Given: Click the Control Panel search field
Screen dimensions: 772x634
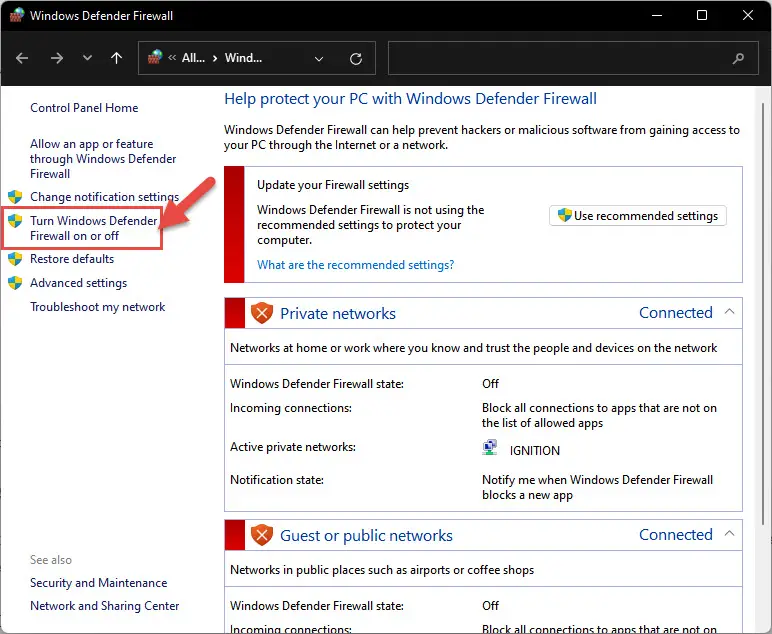Looking at the screenshot, I should [573, 58].
